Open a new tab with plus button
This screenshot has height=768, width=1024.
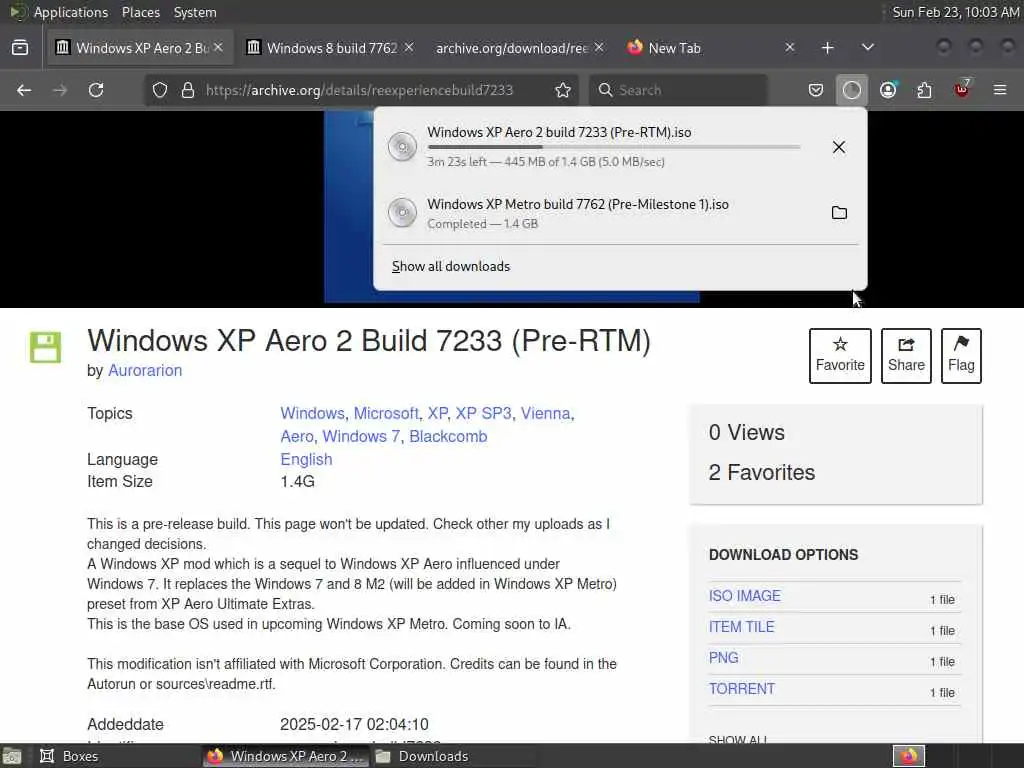827,48
